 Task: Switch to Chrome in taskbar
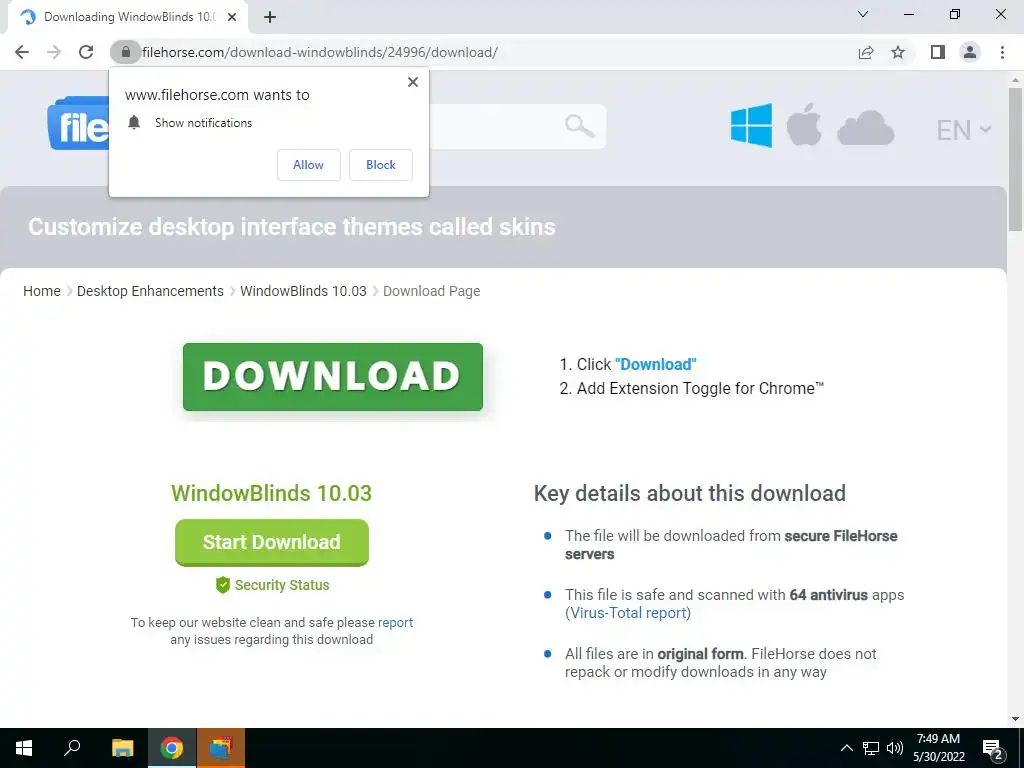click(x=172, y=748)
